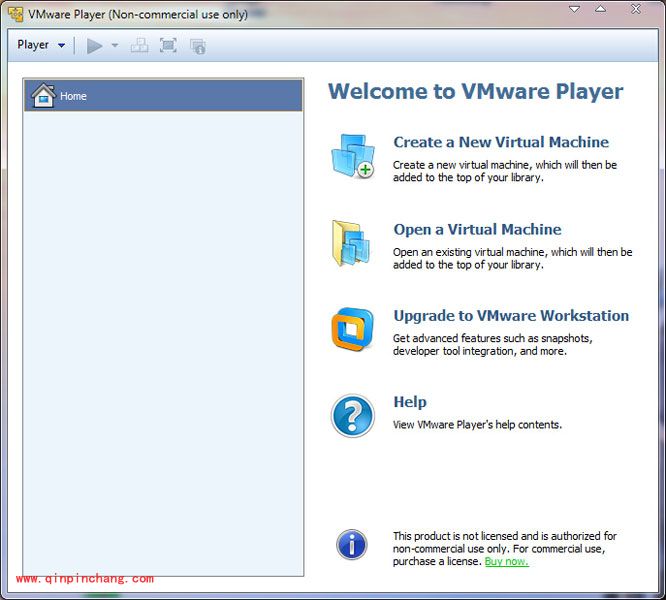The height and width of the screenshot is (600, 666).
Task: Minimize the VMware Player window
Action: pyautogui.click(x=574, y=9)
